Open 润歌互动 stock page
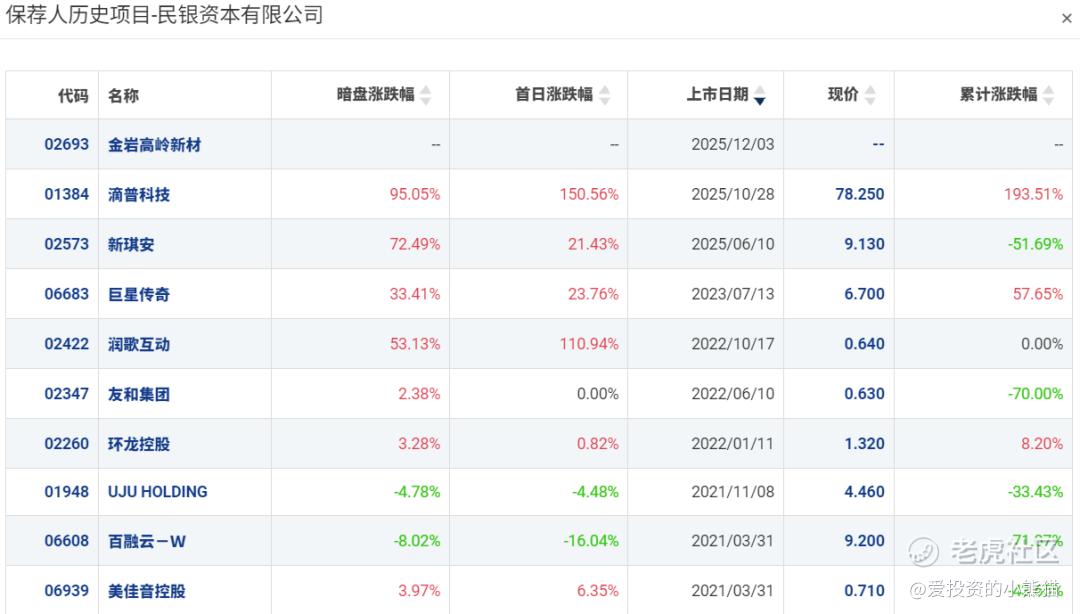 tap(138, 345)
